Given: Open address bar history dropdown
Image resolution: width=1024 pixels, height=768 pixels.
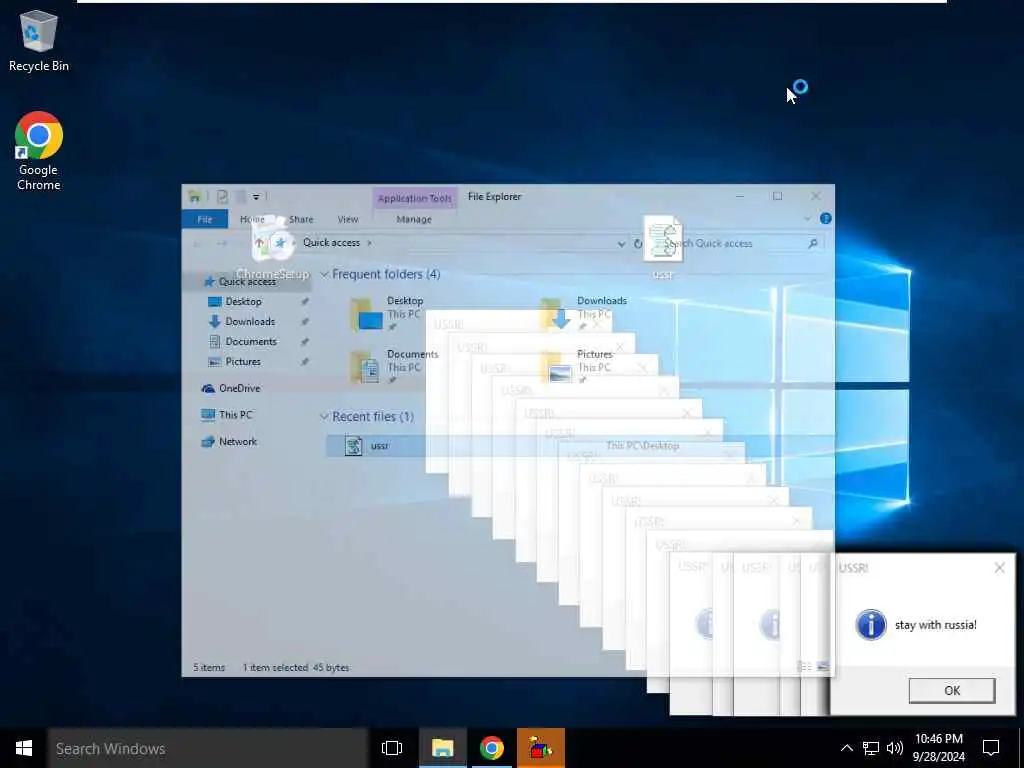Looking at the screenshot, I should tap(621, 244).
